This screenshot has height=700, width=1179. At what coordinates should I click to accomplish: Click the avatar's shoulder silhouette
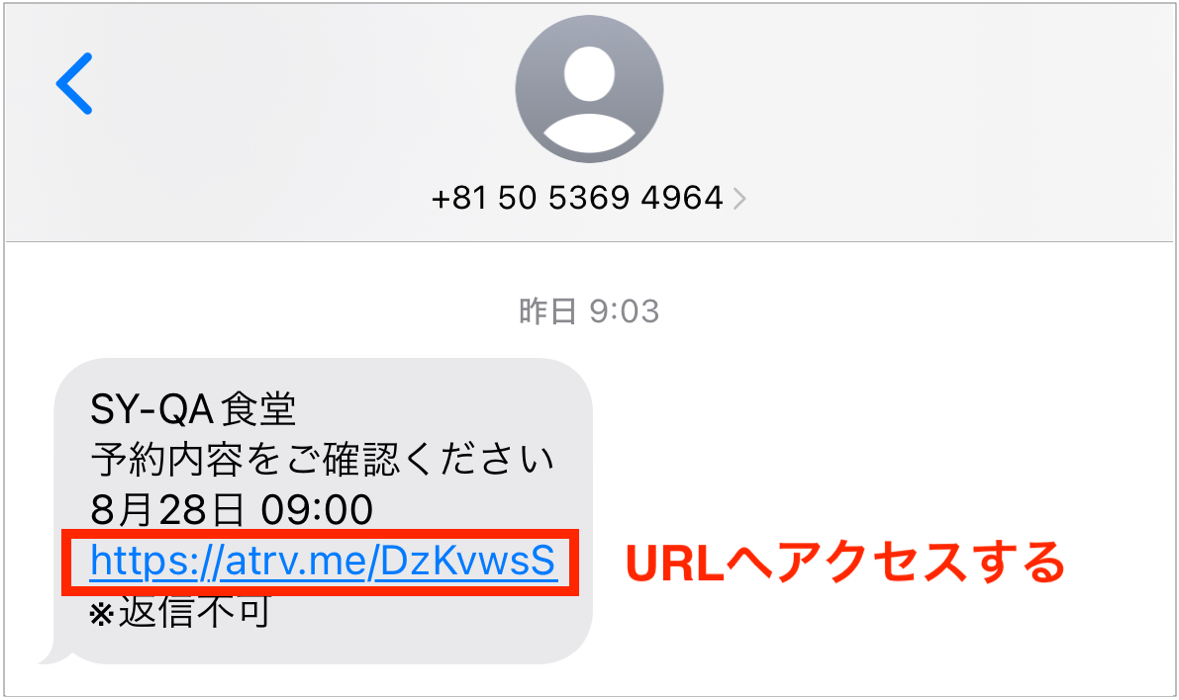click(590, 132)
